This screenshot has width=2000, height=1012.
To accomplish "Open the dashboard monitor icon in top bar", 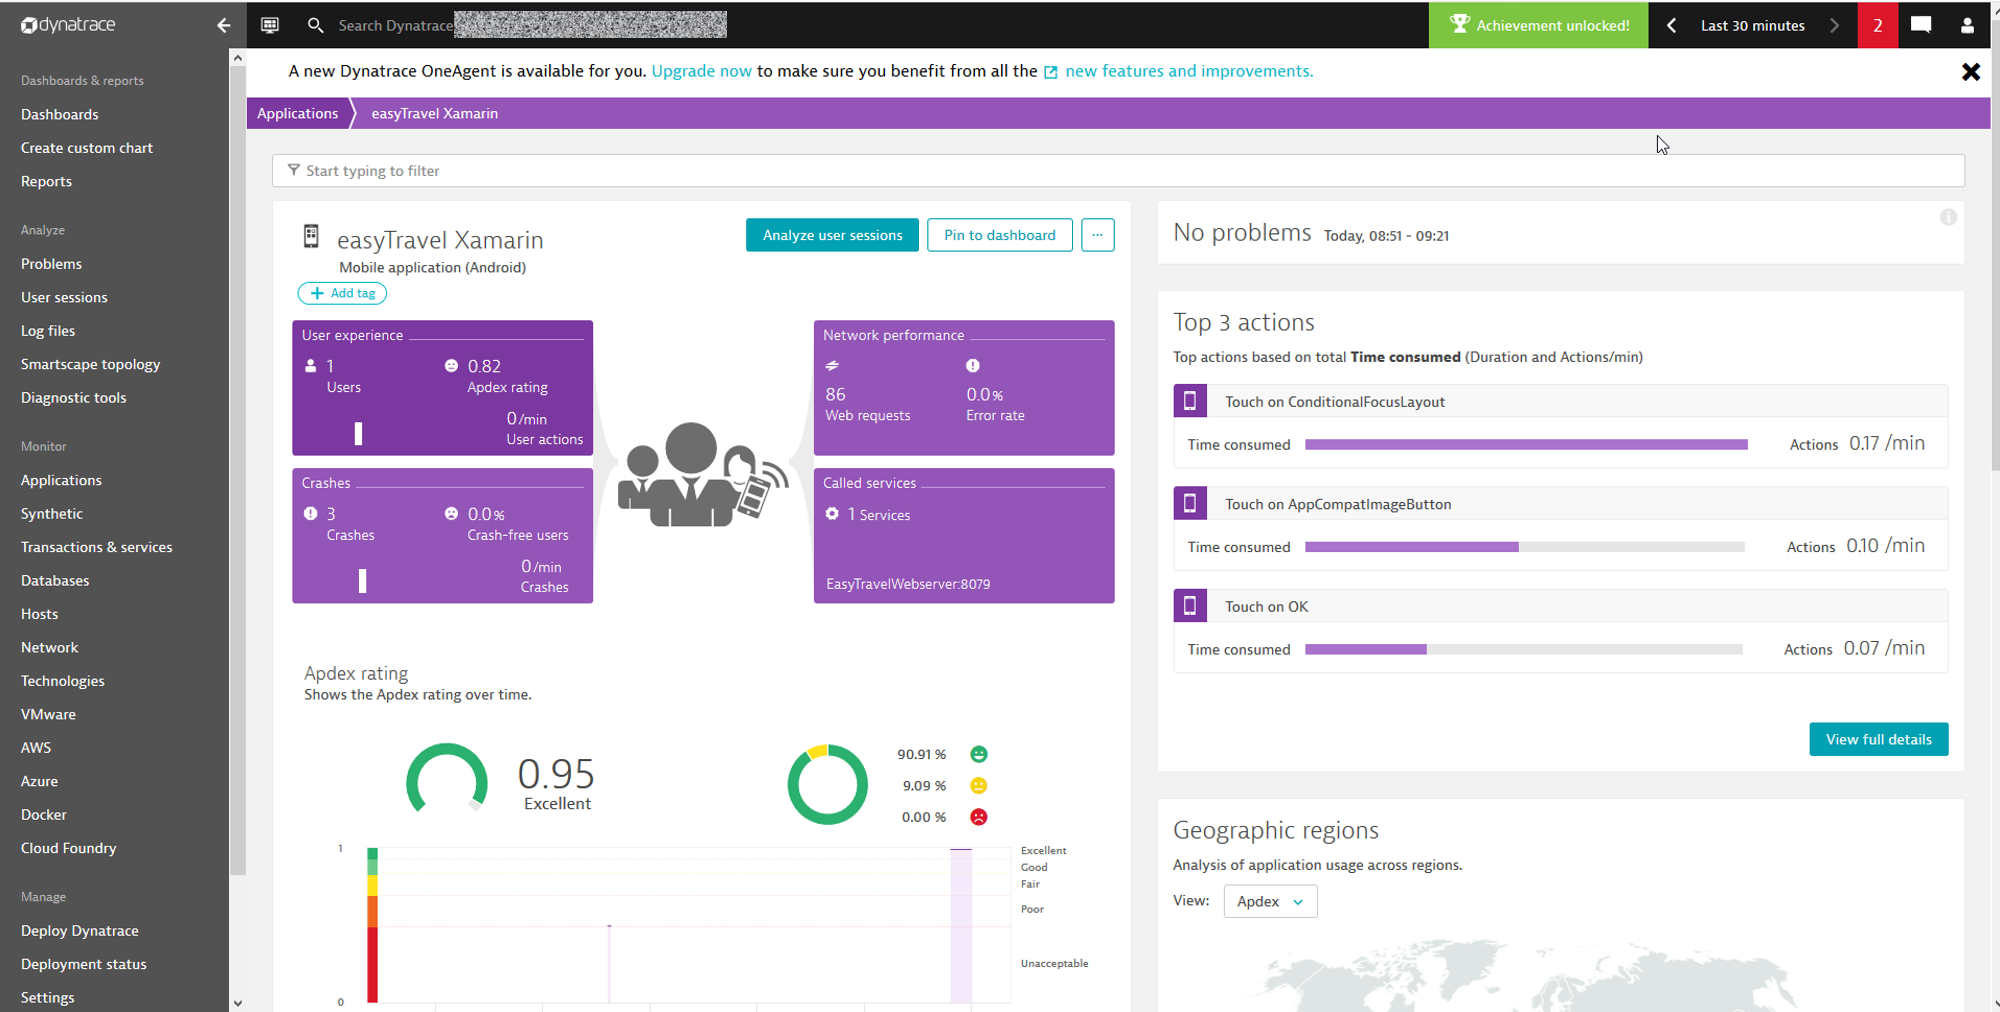I will pos(270,25).
